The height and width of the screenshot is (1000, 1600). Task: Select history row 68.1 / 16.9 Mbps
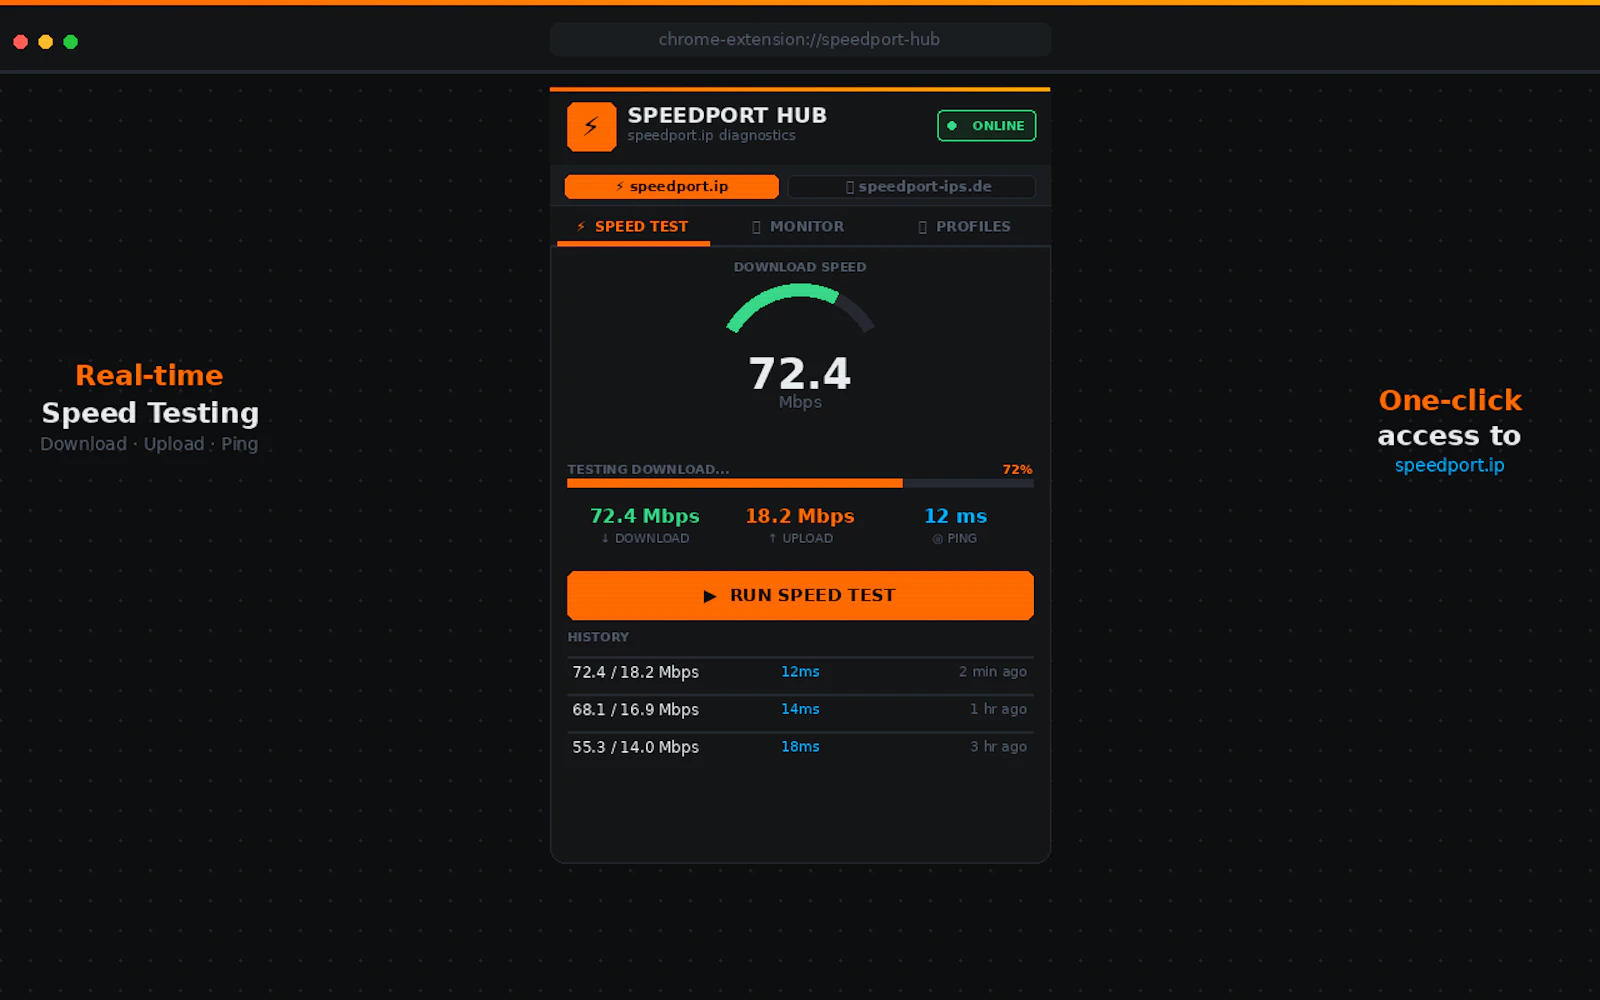tap(800, 710)
